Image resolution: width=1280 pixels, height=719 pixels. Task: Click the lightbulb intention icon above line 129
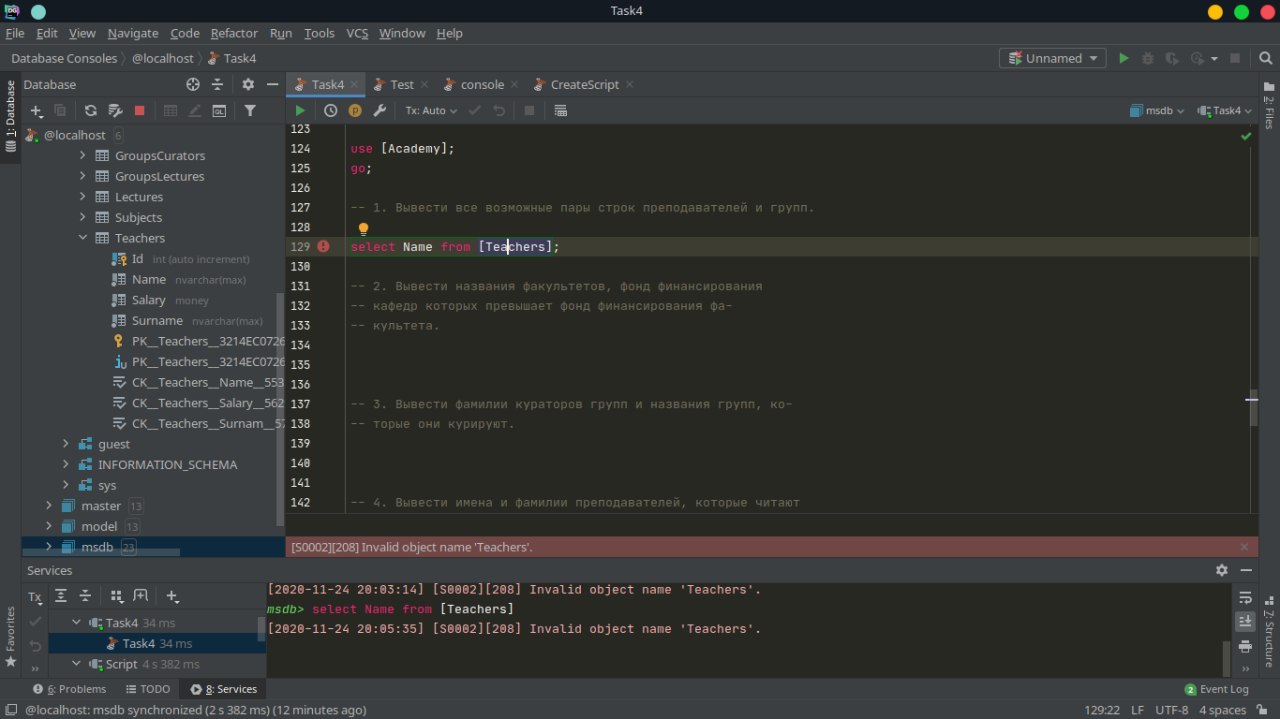364,229
